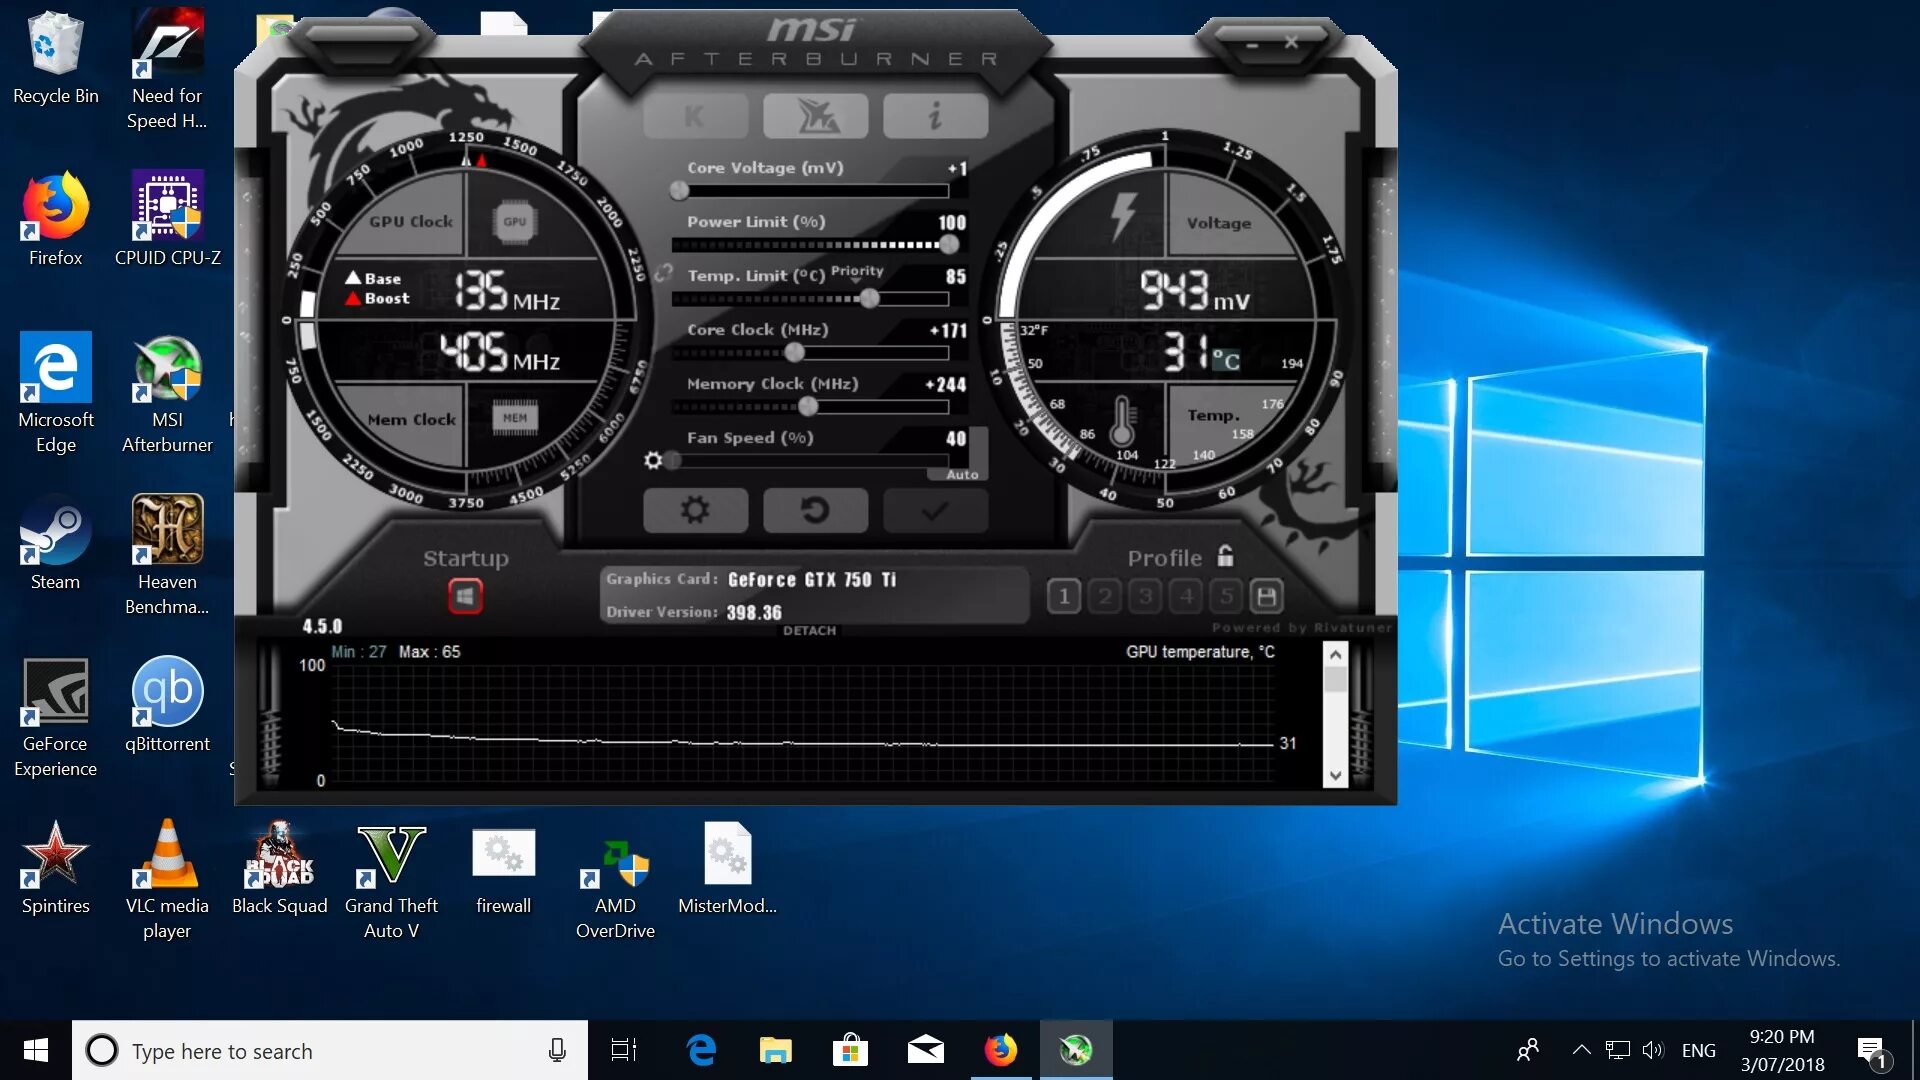The image size is (1920, 1080).
Task: Open Recycle Bin desktop icon
Action: (56, 60)
